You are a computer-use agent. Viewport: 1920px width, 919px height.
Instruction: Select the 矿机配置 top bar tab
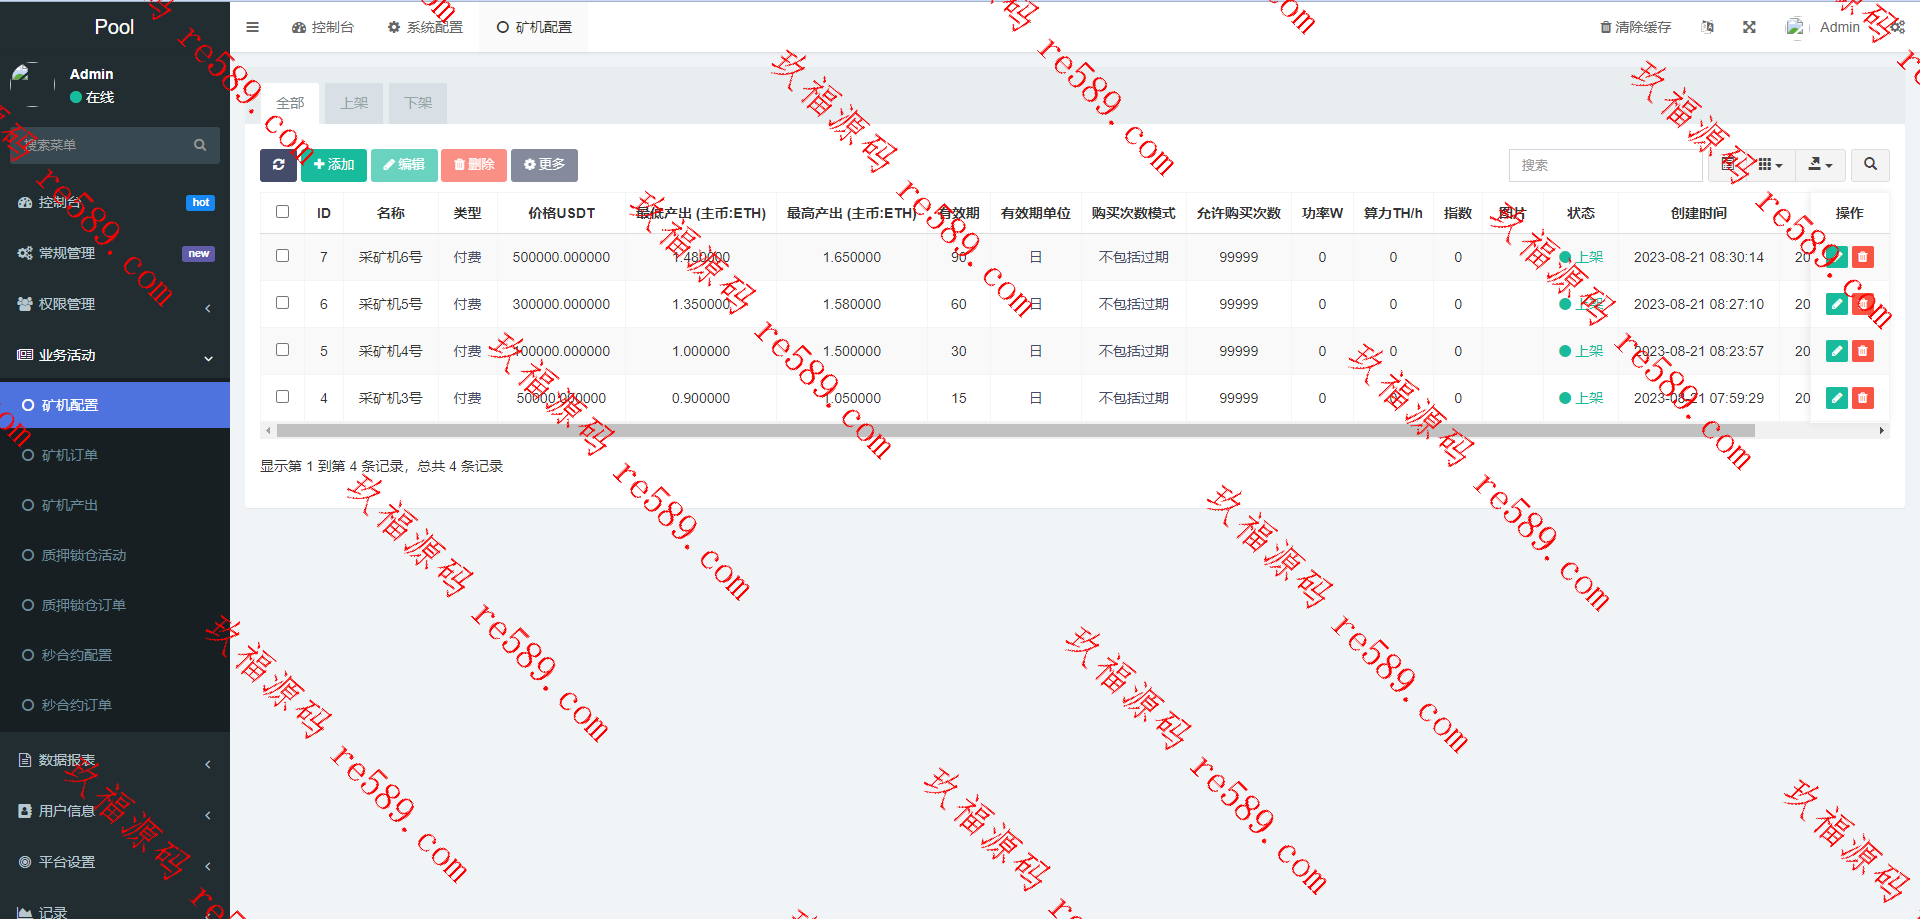pyautogui.click(x=534, y=27)
